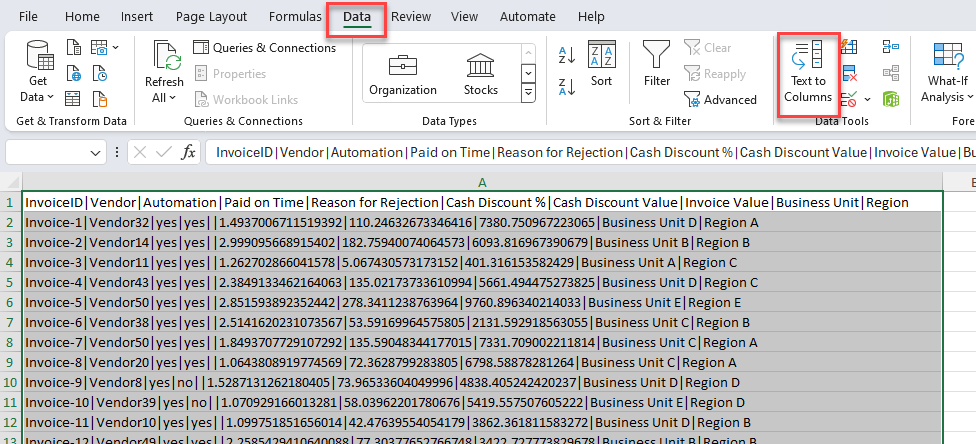
Task: Click the From Table/Range icon
Action: (x=74, y=99)
